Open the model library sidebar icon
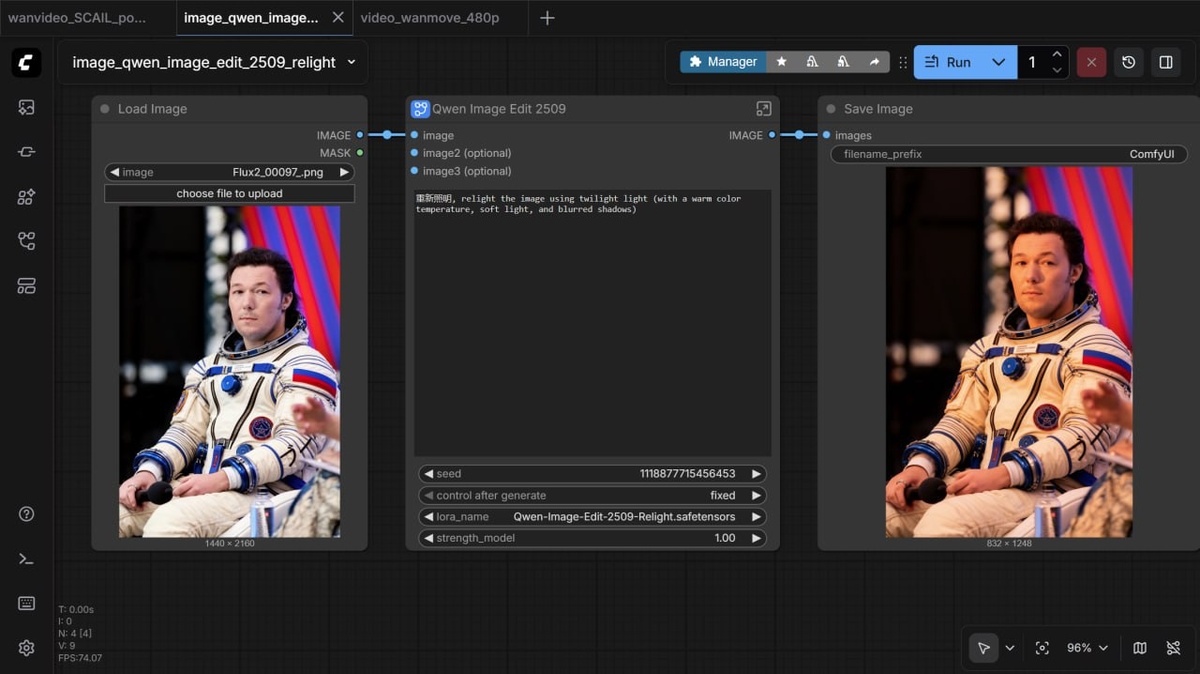 tap(27, 197)
